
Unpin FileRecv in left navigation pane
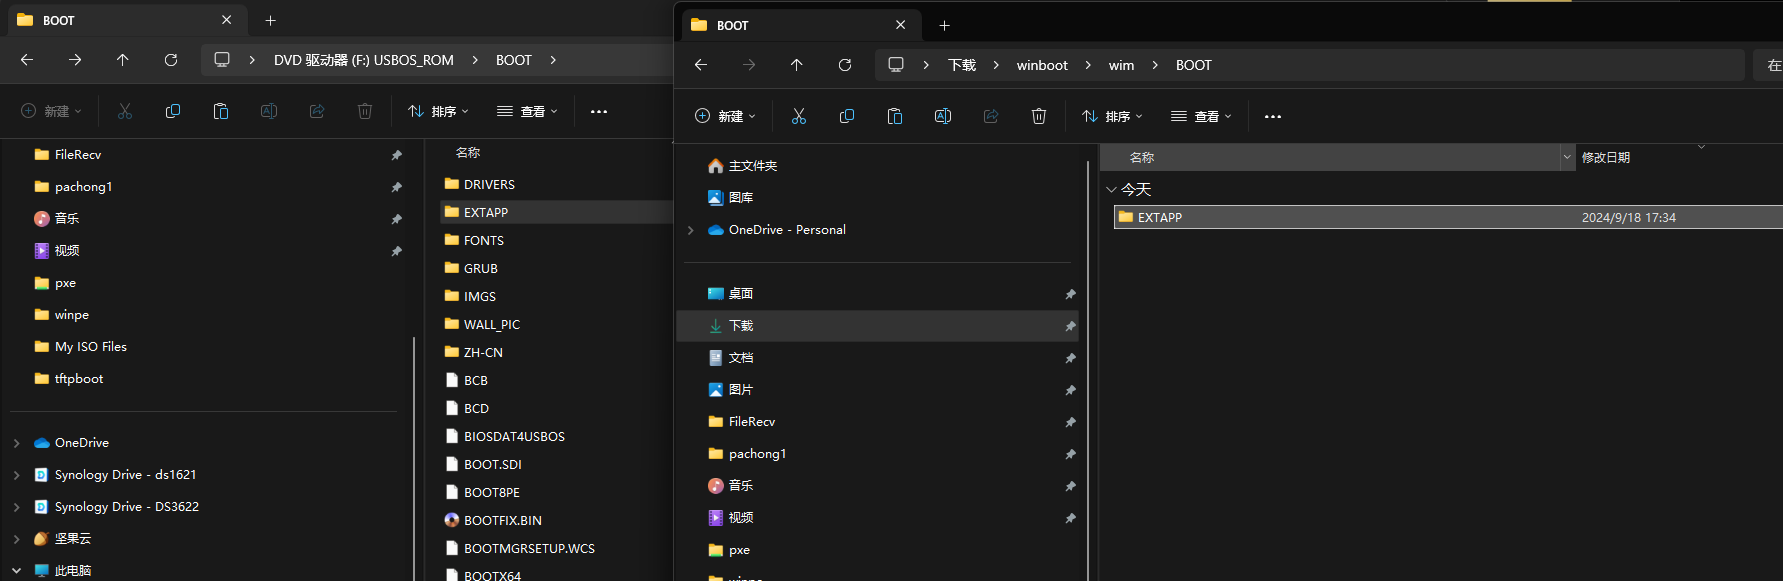coord(397,155)
